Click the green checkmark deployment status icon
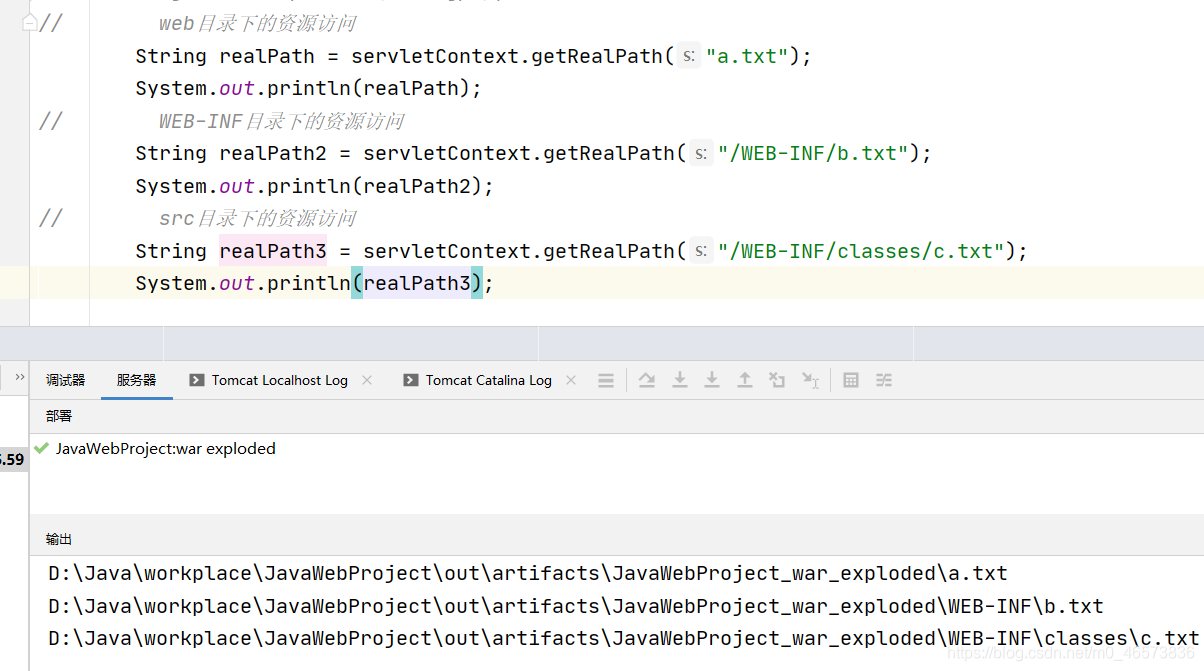1204x671 pixels. [x=41, y=448]
